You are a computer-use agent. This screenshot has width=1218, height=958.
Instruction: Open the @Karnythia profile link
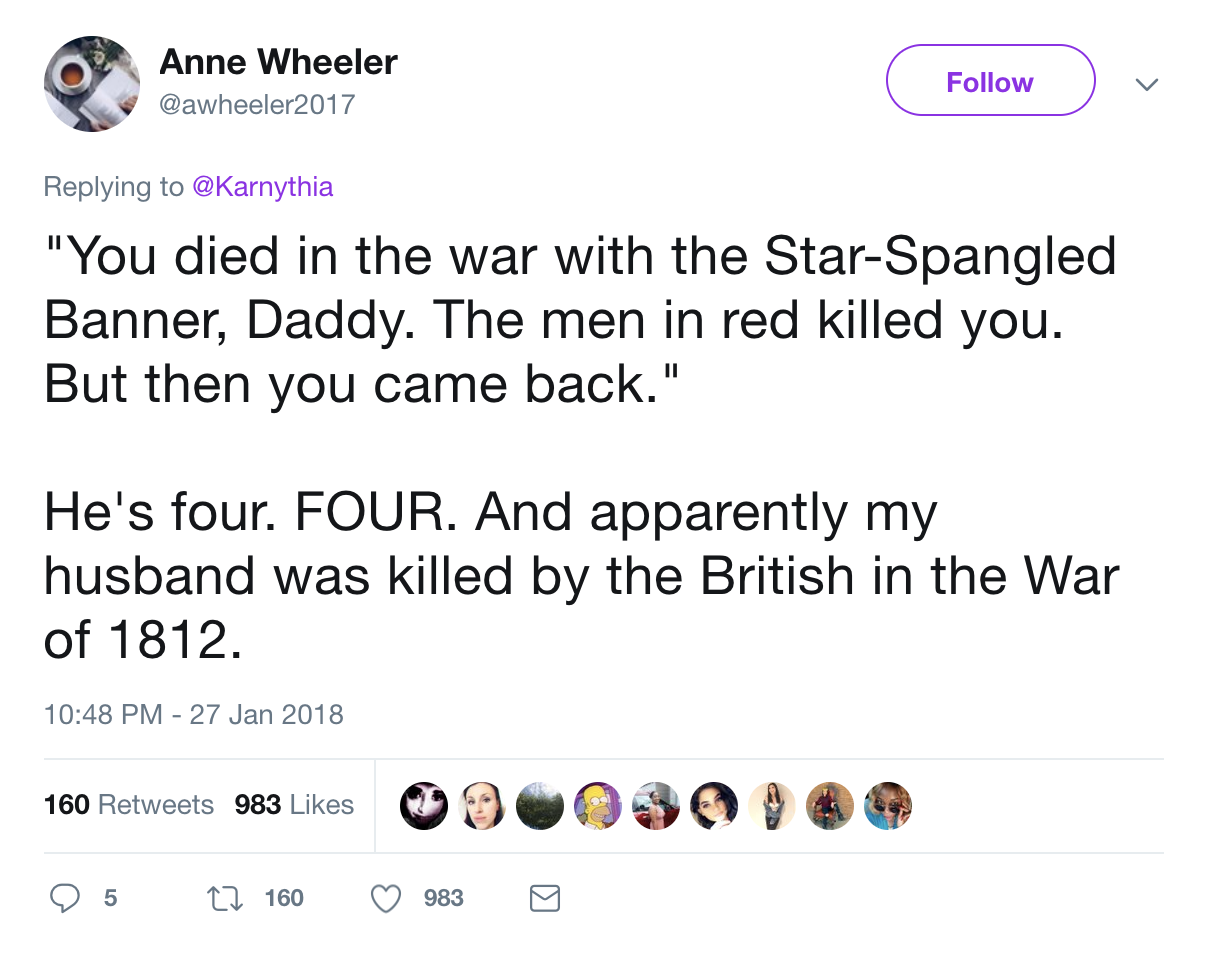[x=262, y=186]
